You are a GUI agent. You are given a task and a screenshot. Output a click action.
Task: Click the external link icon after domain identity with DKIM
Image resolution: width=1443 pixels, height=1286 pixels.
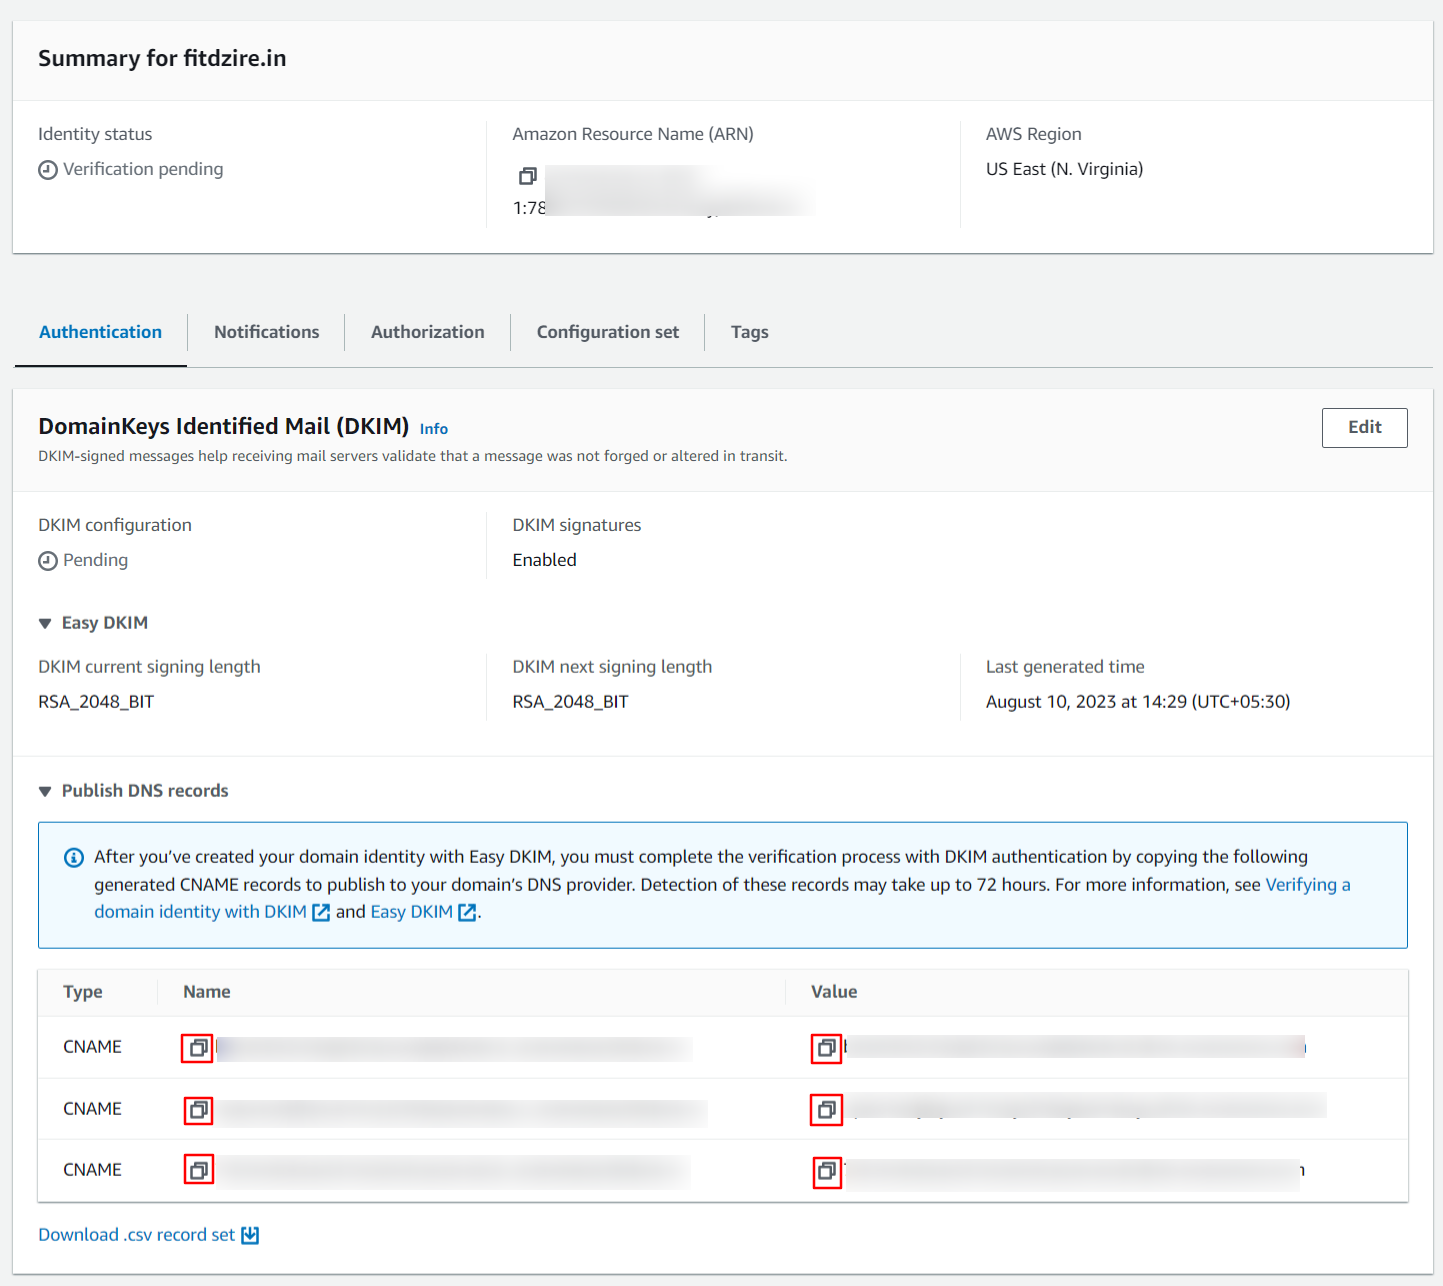321,912
